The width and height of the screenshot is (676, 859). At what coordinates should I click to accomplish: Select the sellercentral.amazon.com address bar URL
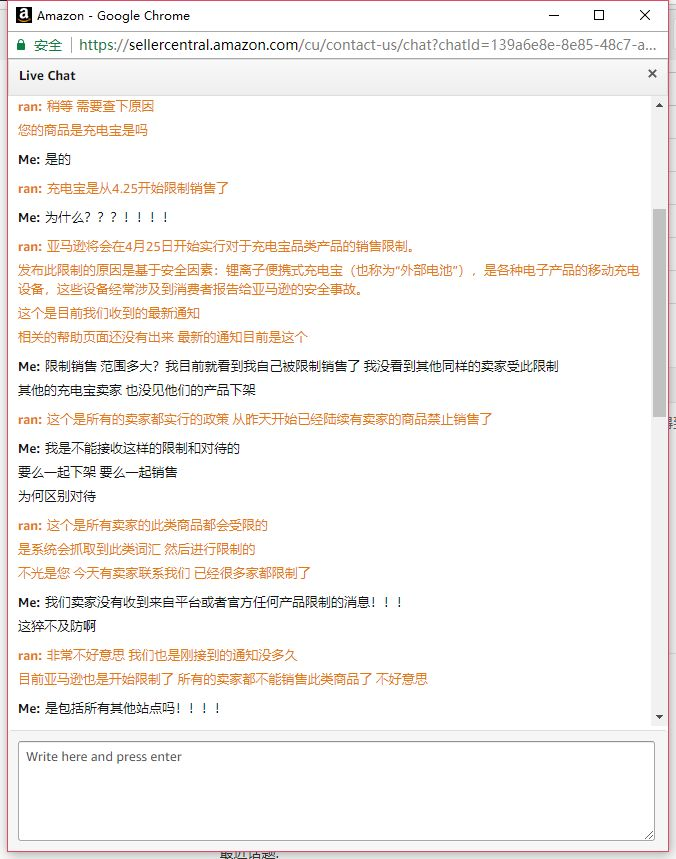point(367,45)
